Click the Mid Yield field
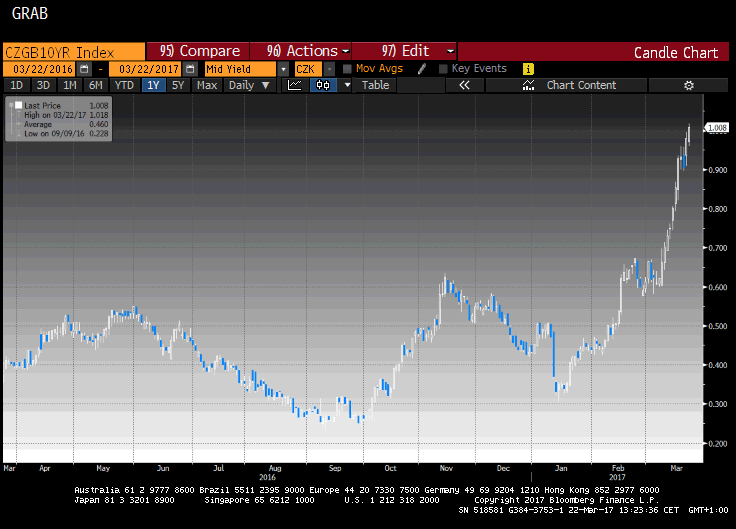The width and height of the screenshot is (736, 529). (240, 69)
